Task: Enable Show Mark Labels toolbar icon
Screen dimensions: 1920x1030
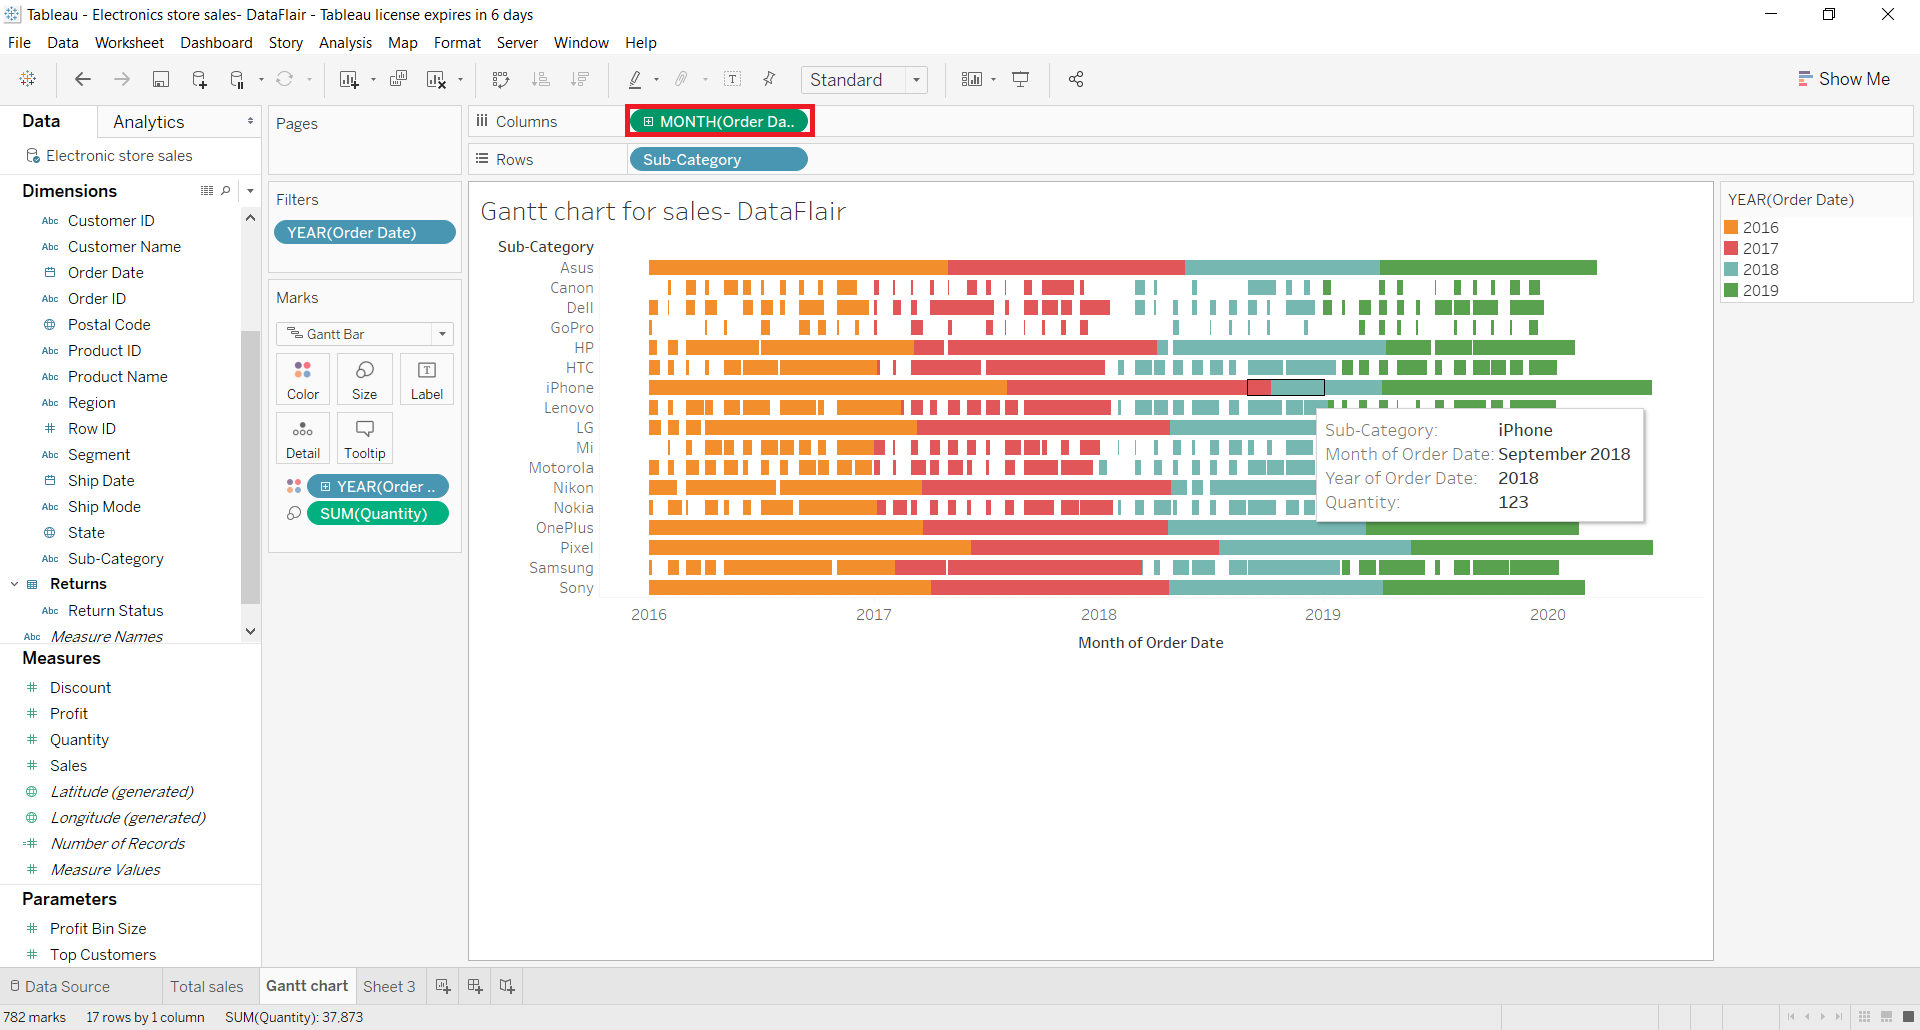Action: pyautogui.click(x=733, y=79)
